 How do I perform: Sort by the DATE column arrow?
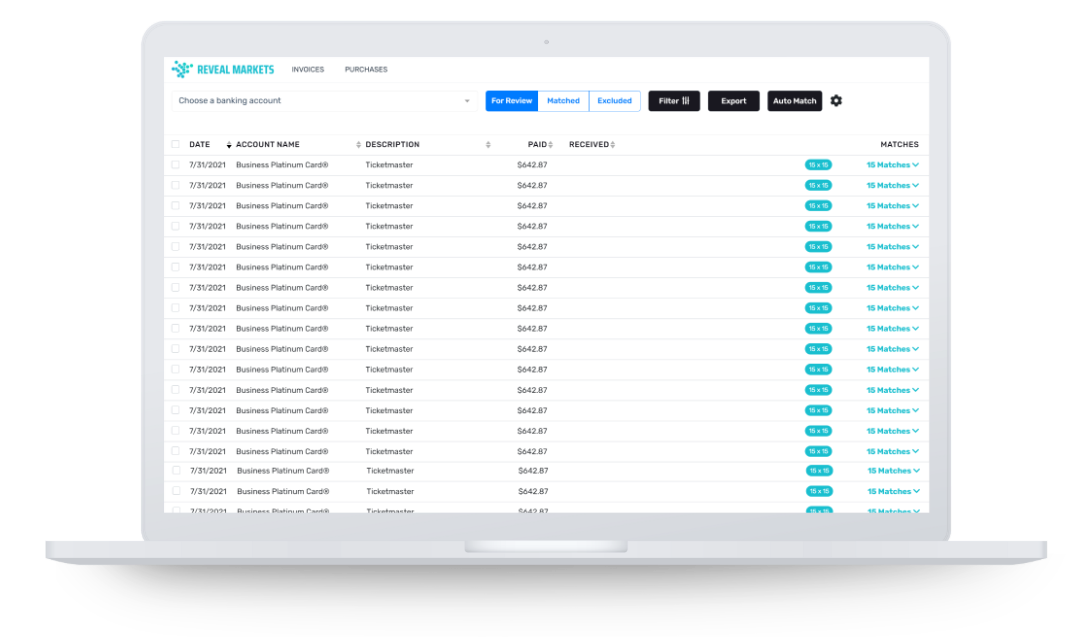(229, 145)
